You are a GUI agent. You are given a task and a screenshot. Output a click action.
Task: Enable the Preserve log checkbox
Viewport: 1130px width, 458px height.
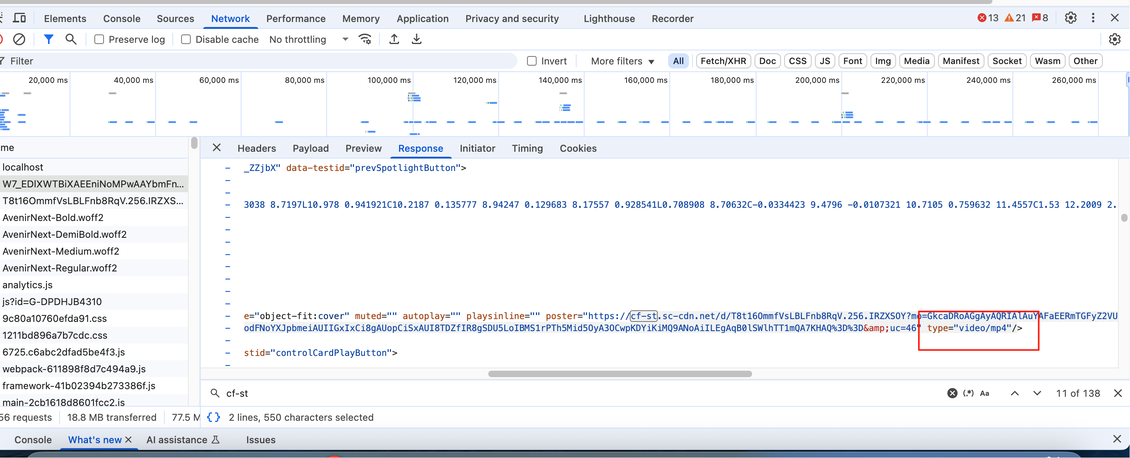pyautogui.click(x=99, y=40)
